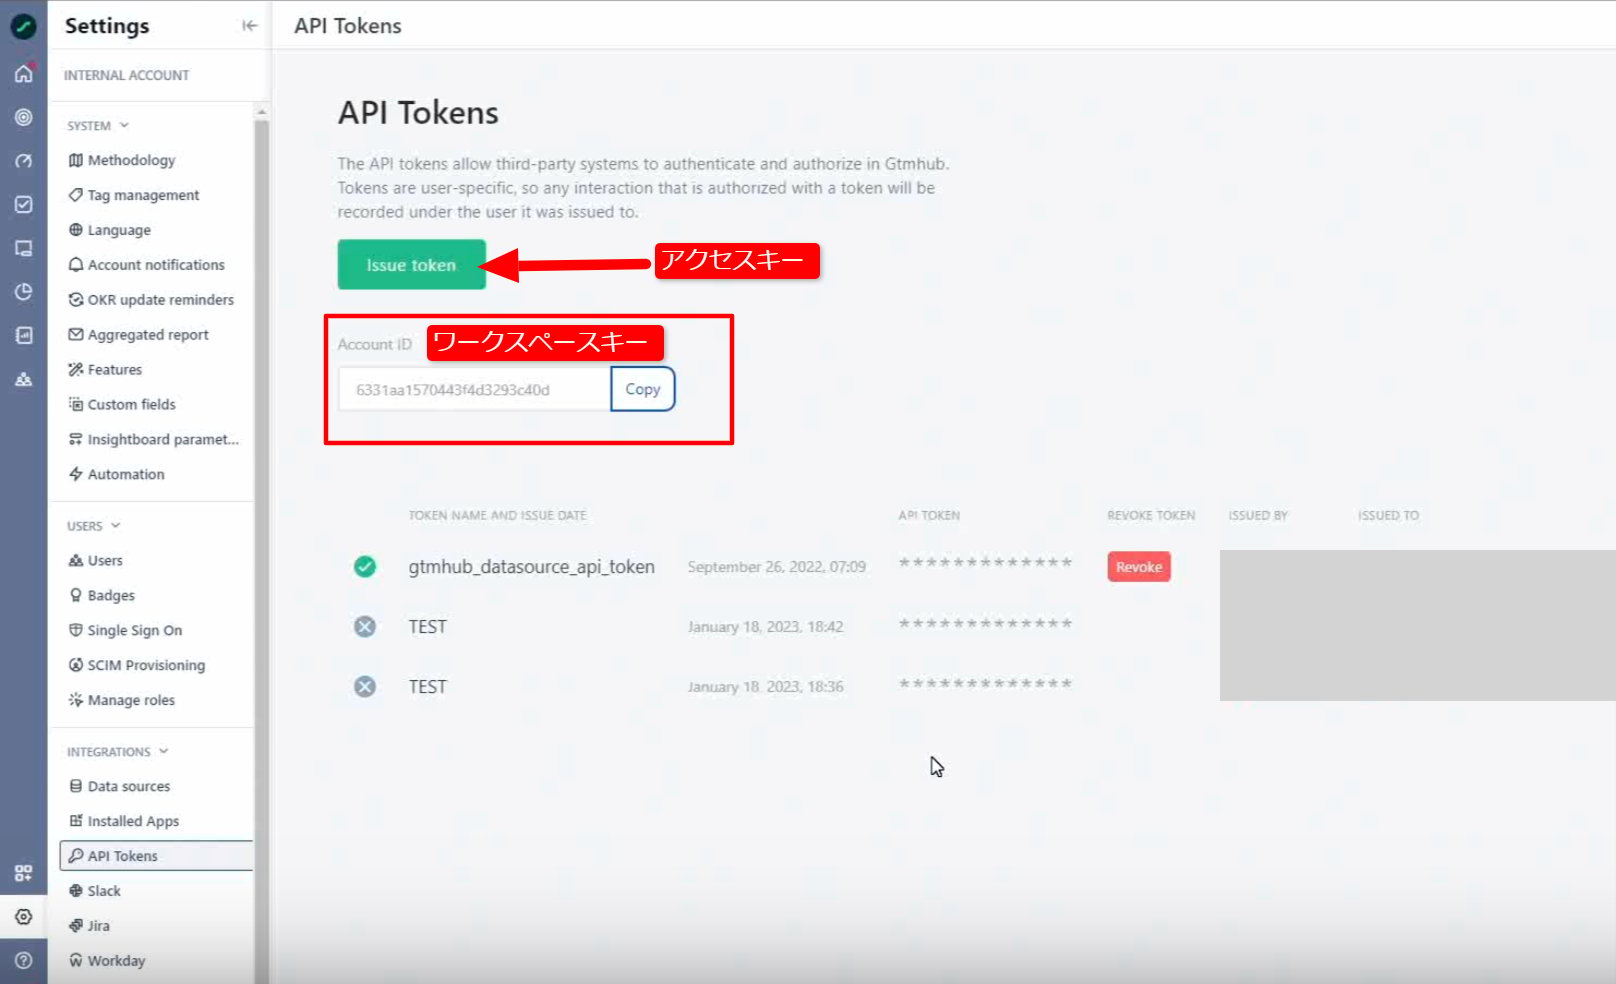Open Insightboard parameters
Image resolution: width=1616 pixels, height=984 pixels.
coord(156,439)
